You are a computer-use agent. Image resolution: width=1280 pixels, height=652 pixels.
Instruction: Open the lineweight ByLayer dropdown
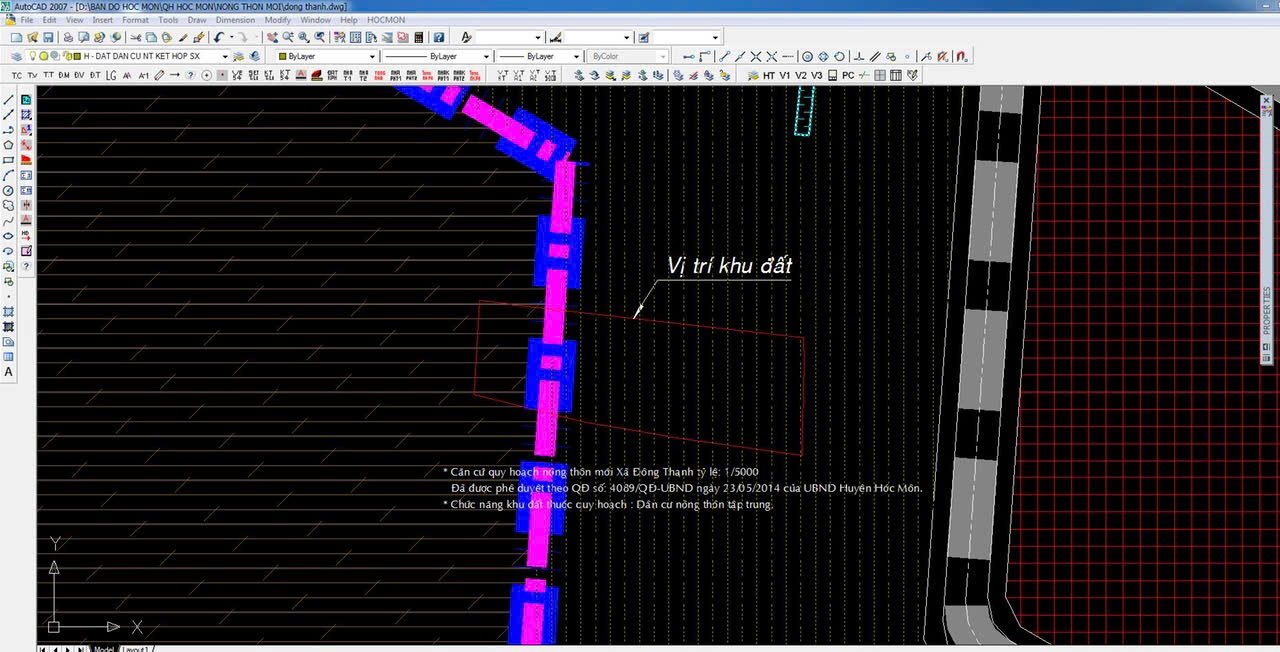click(x=576, y=57)
